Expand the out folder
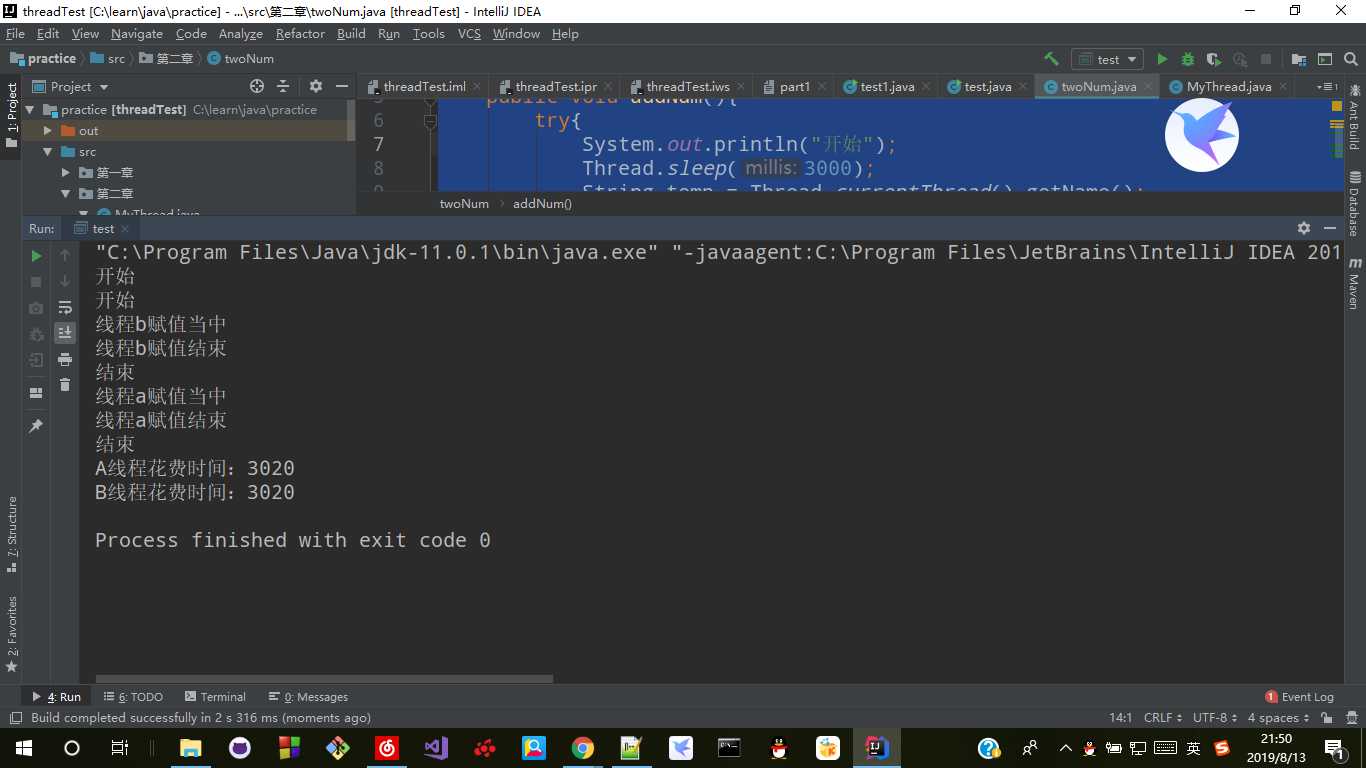1366x768 pixels. coord(47,131)
